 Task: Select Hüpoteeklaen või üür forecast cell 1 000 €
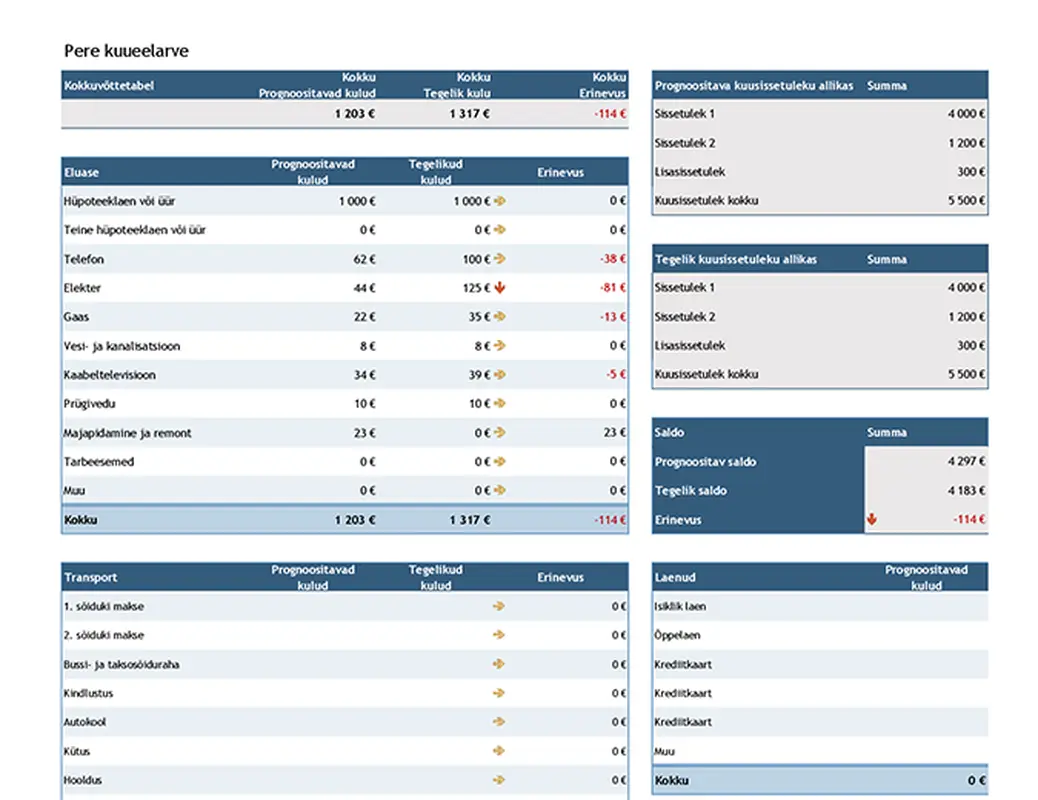(x=357, y=201)
